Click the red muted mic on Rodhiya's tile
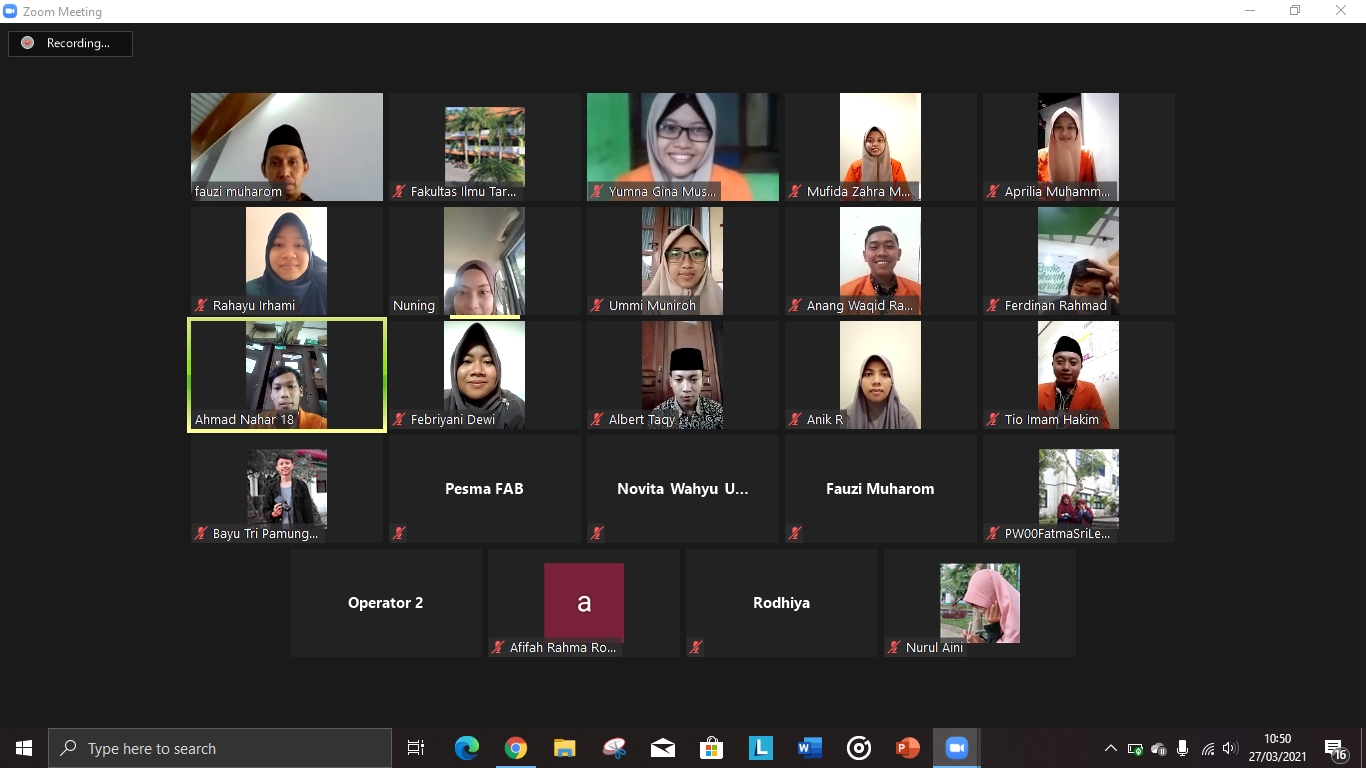The width and height of the screenshot is (1366, 768). pyautogui.click(x=696, y=647)
